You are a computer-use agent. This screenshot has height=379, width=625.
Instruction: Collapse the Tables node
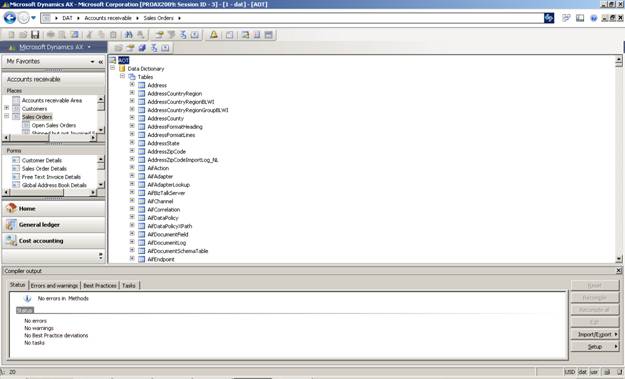pos(122,76)
